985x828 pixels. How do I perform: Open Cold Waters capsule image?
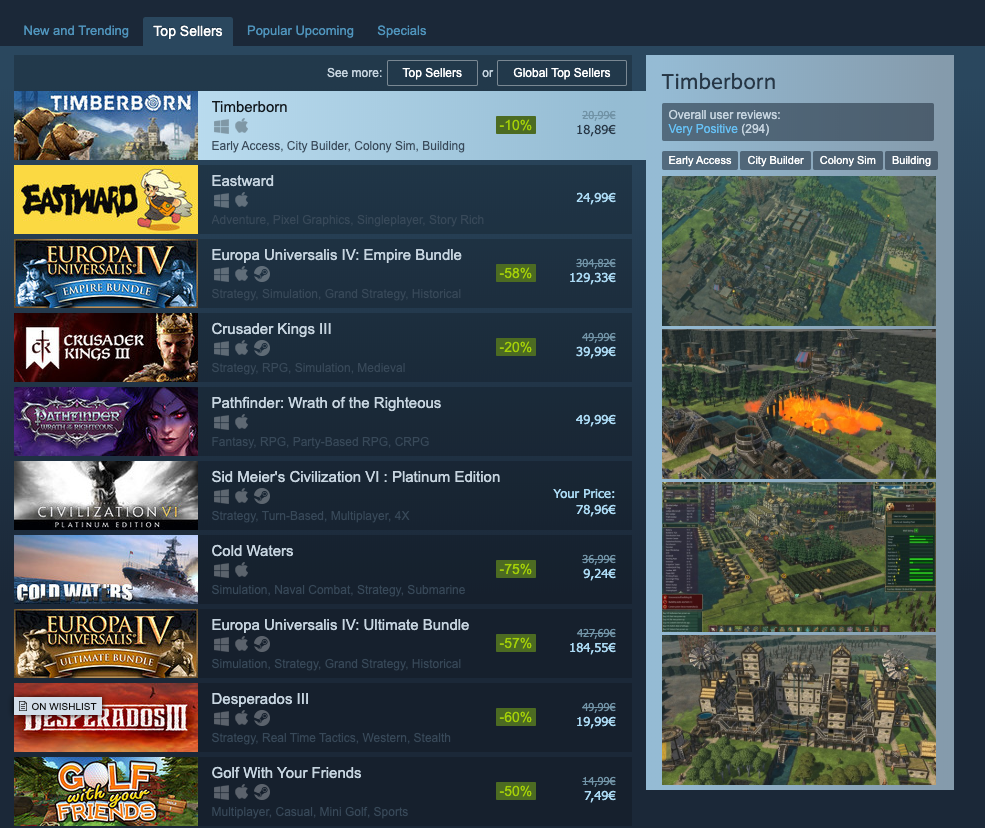106,570
